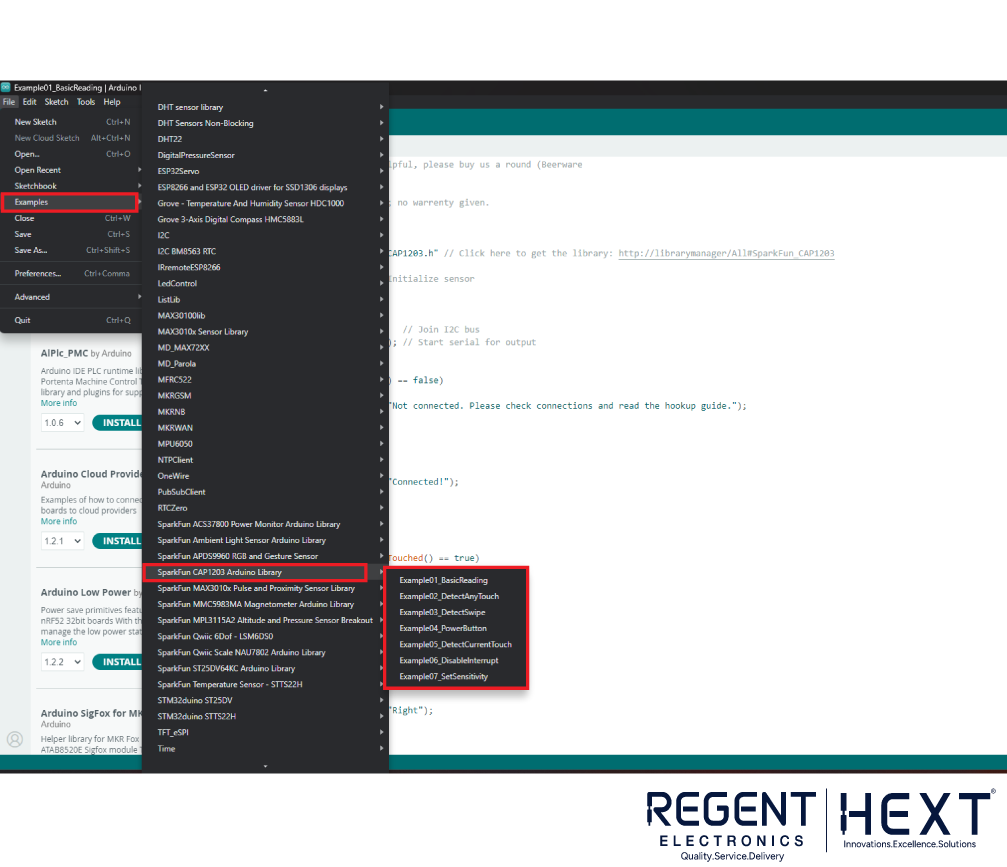Open Example07_SetSensitivity sketch

tap(456, 677)
